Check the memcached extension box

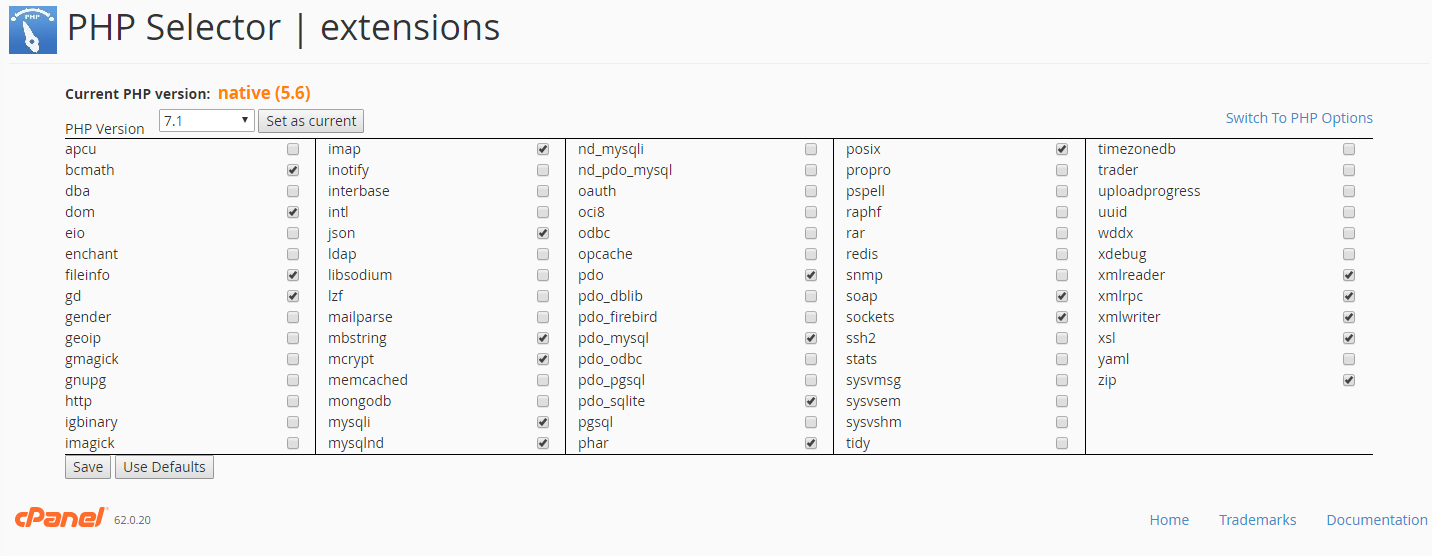pyautogui.click(x=543, y=380)
